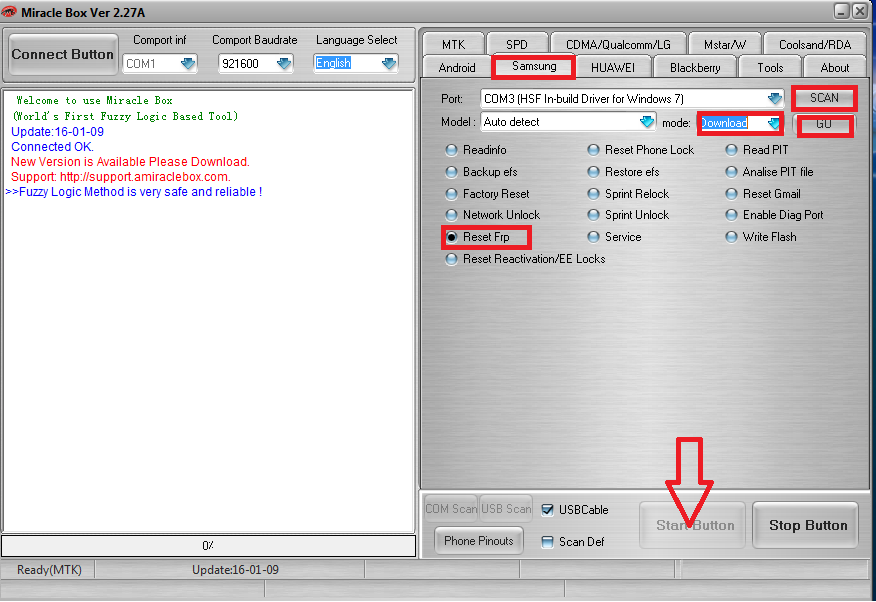Click the 'Update:16-01-09' log line
This screenshot has height=602, width=876.
[x=58, y=132]
